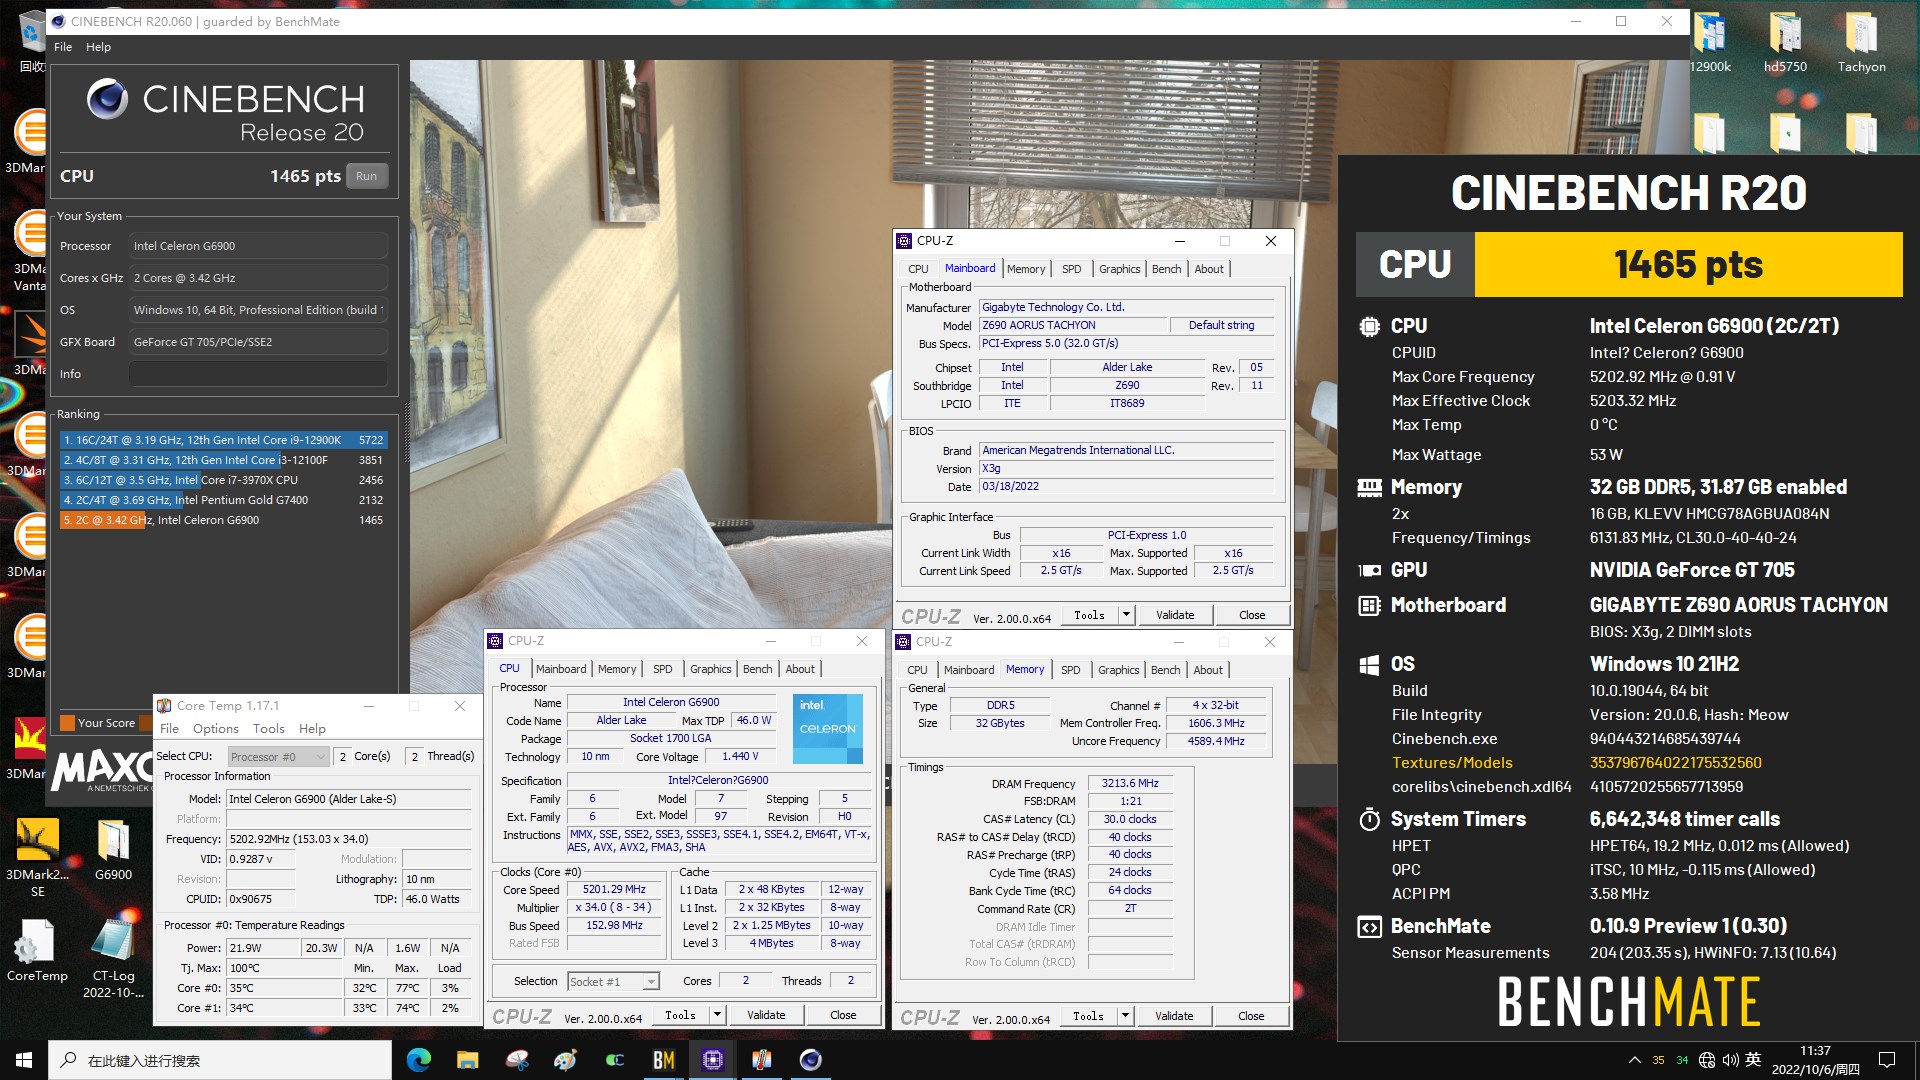Select the Pentium Gold G7400 ranking row
This screenshot has width=1920, height=1080.
point(223,500)
